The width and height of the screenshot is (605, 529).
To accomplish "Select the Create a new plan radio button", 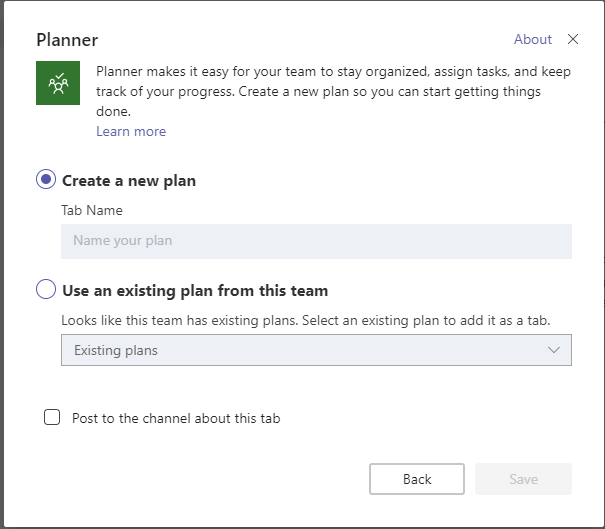I will (46, 180).
